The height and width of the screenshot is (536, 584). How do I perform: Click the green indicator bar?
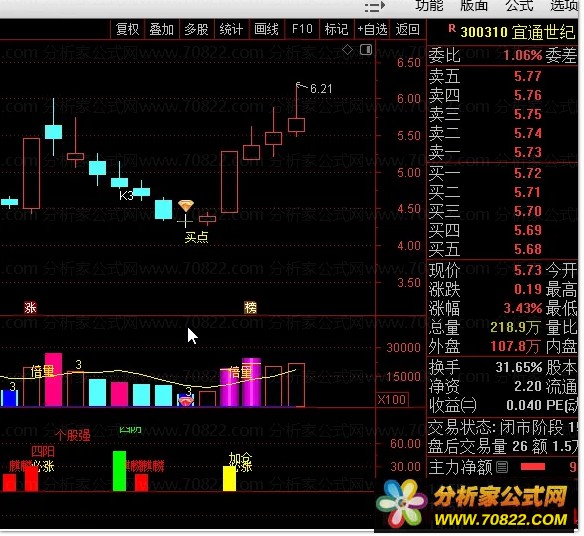click(119, 471)
